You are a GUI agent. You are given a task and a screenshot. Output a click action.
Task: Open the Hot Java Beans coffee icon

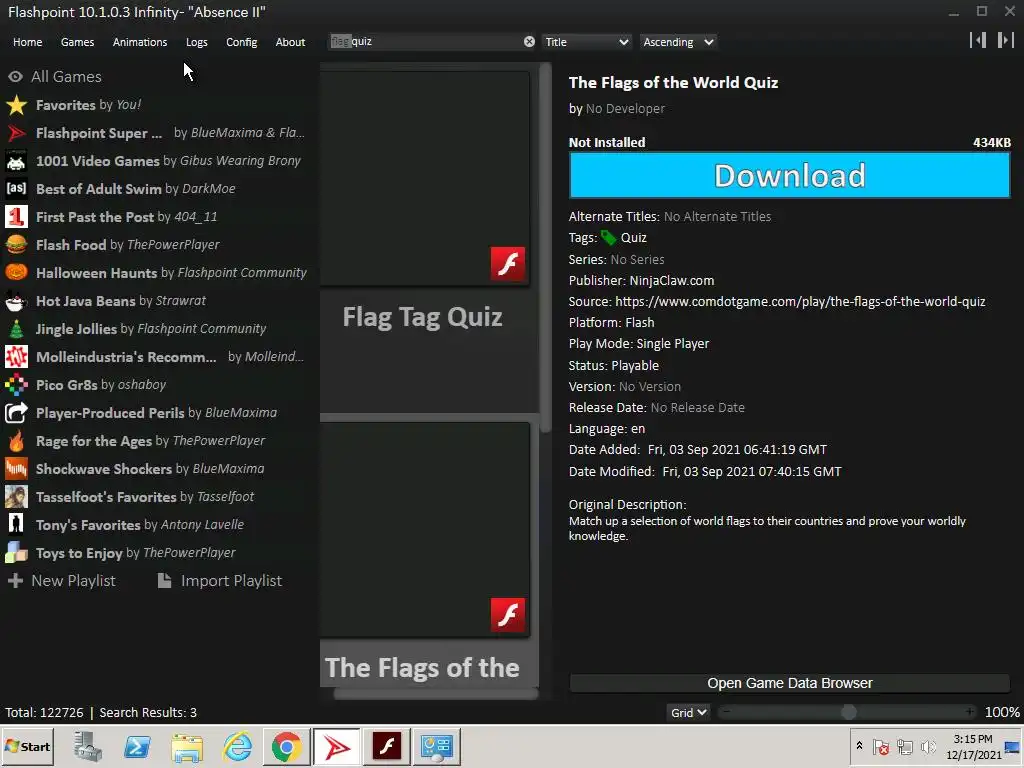pos(16,301)
